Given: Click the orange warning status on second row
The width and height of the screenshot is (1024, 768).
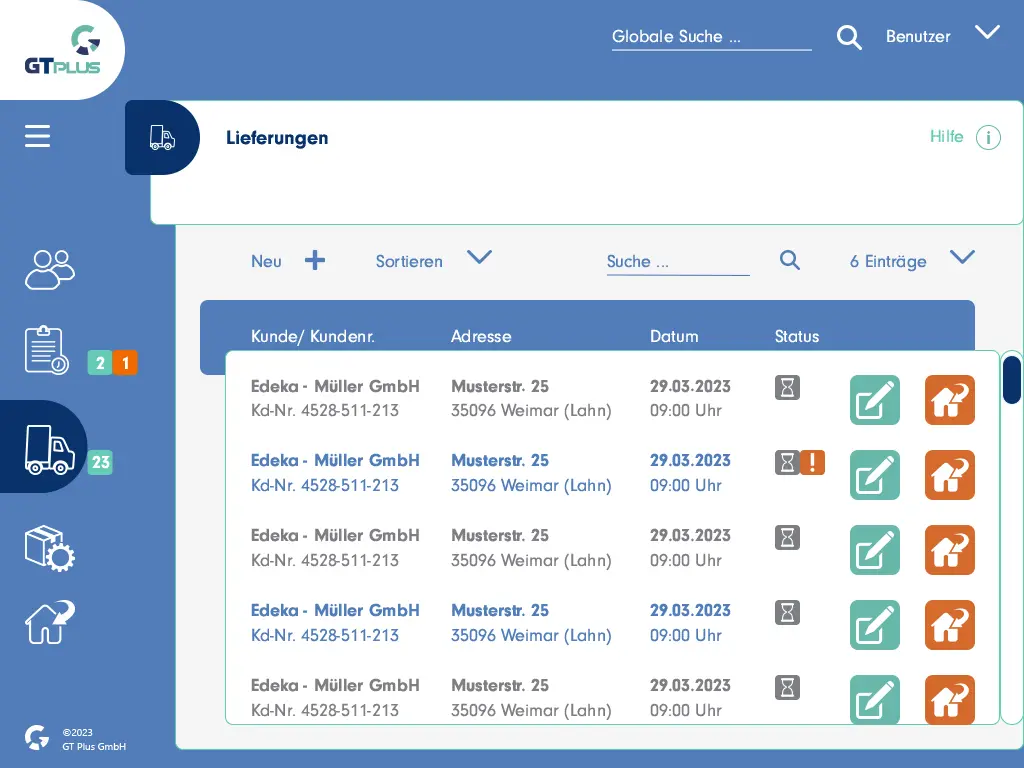Looking at the screenshot, I should pyautogui.click(x=813, y=462).
